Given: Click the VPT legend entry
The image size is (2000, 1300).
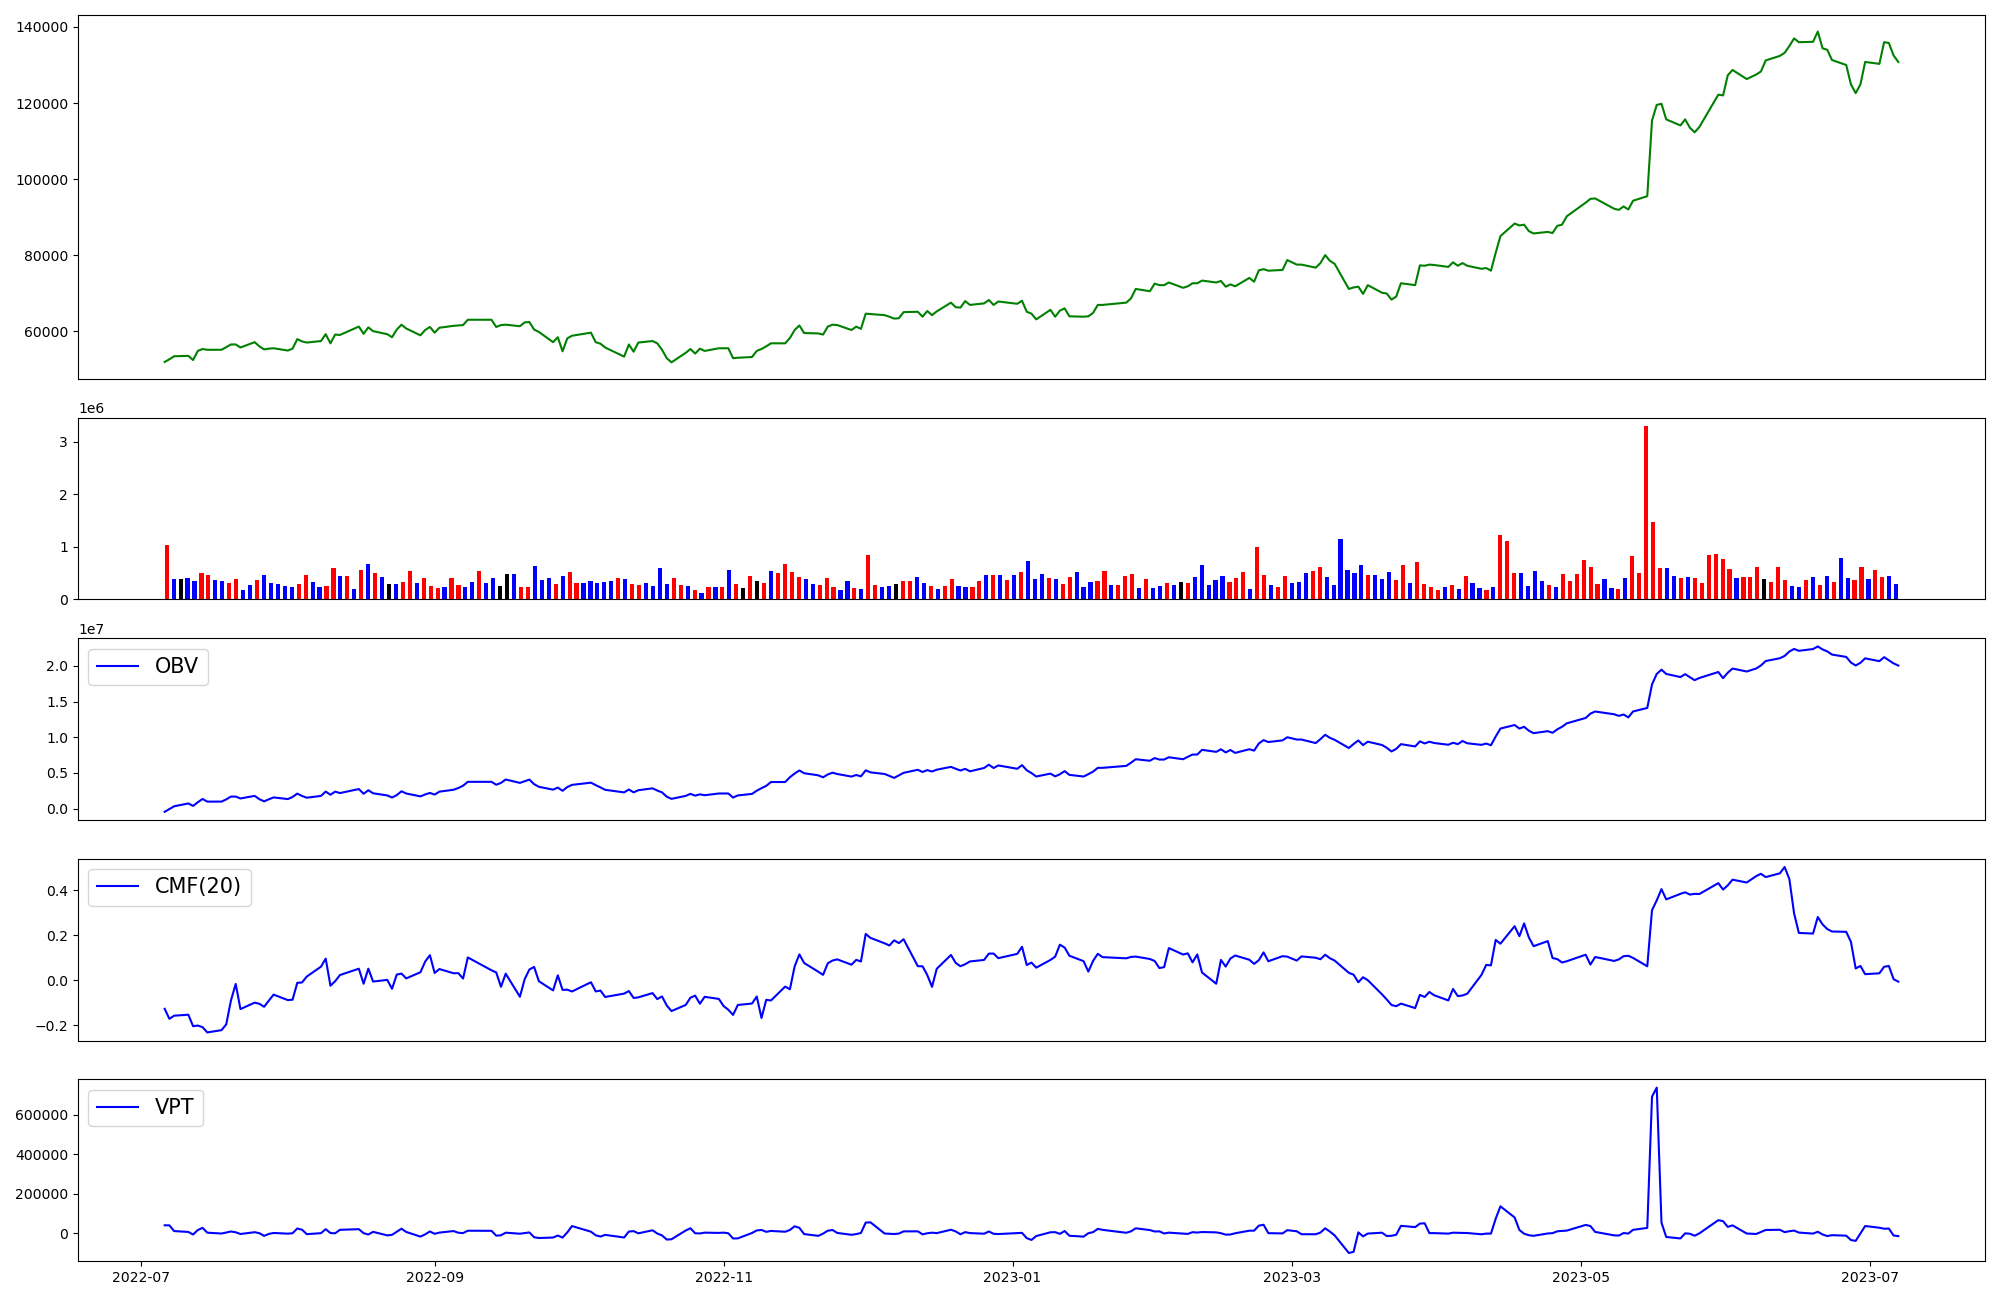Looking at the screenshot, I should (173, 1107).
